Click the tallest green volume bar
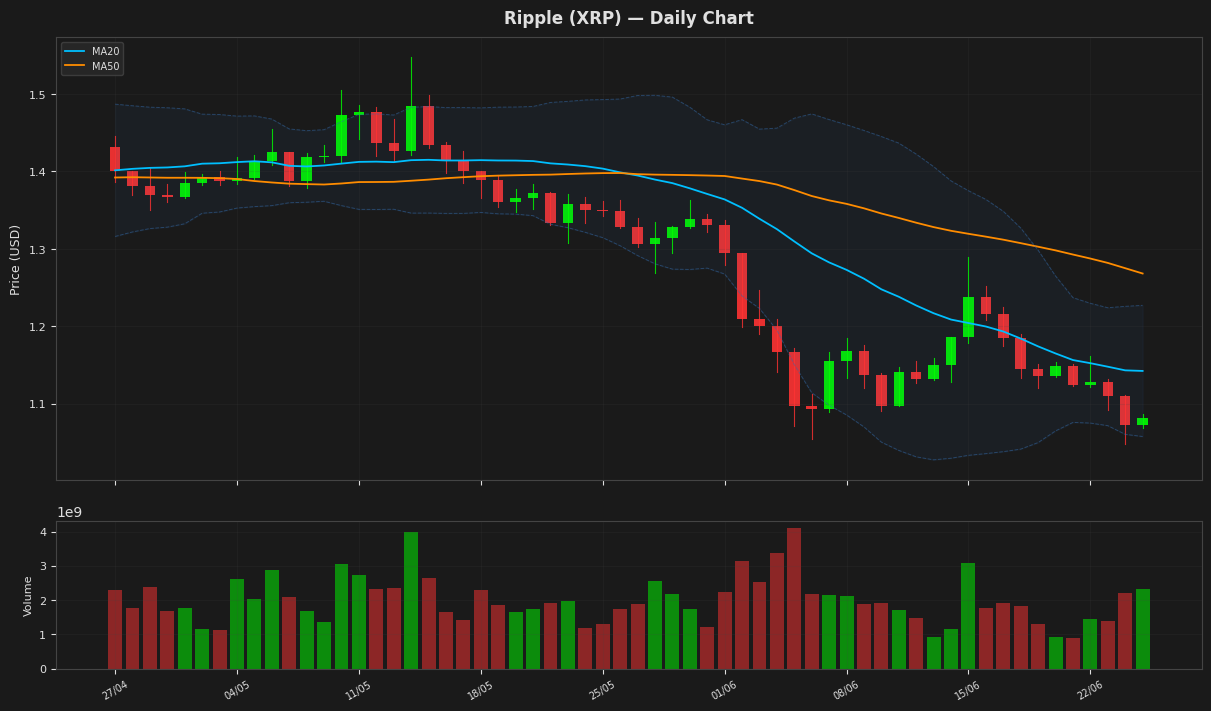 pyautogui.click(x=411, y=600)
